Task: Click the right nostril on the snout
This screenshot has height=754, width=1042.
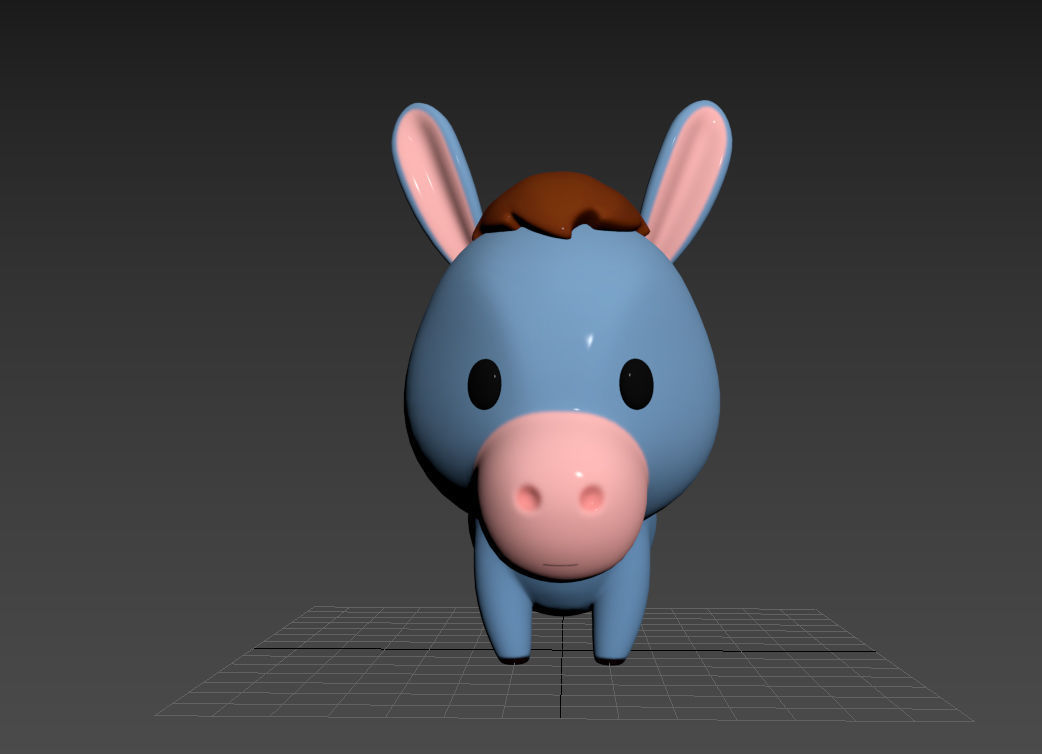Action: 591,498
